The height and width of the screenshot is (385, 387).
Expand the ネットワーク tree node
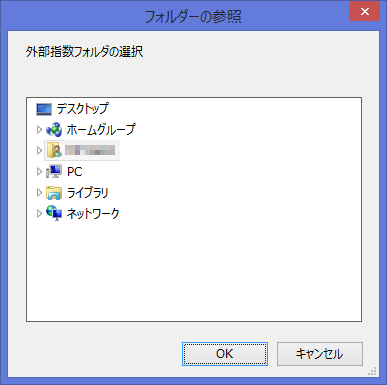coord(39,213)
